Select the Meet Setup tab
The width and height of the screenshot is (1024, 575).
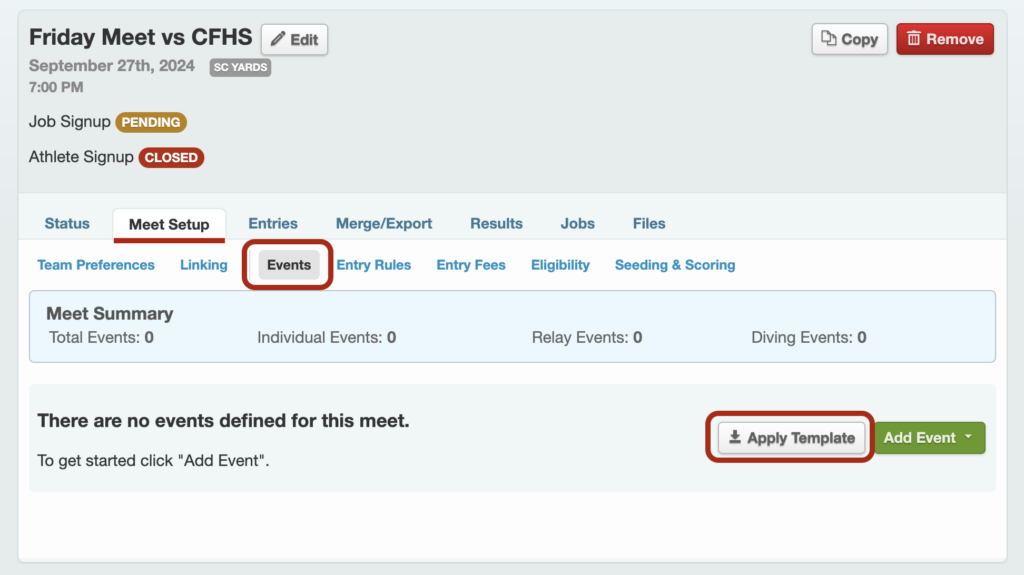pos(169,225)
